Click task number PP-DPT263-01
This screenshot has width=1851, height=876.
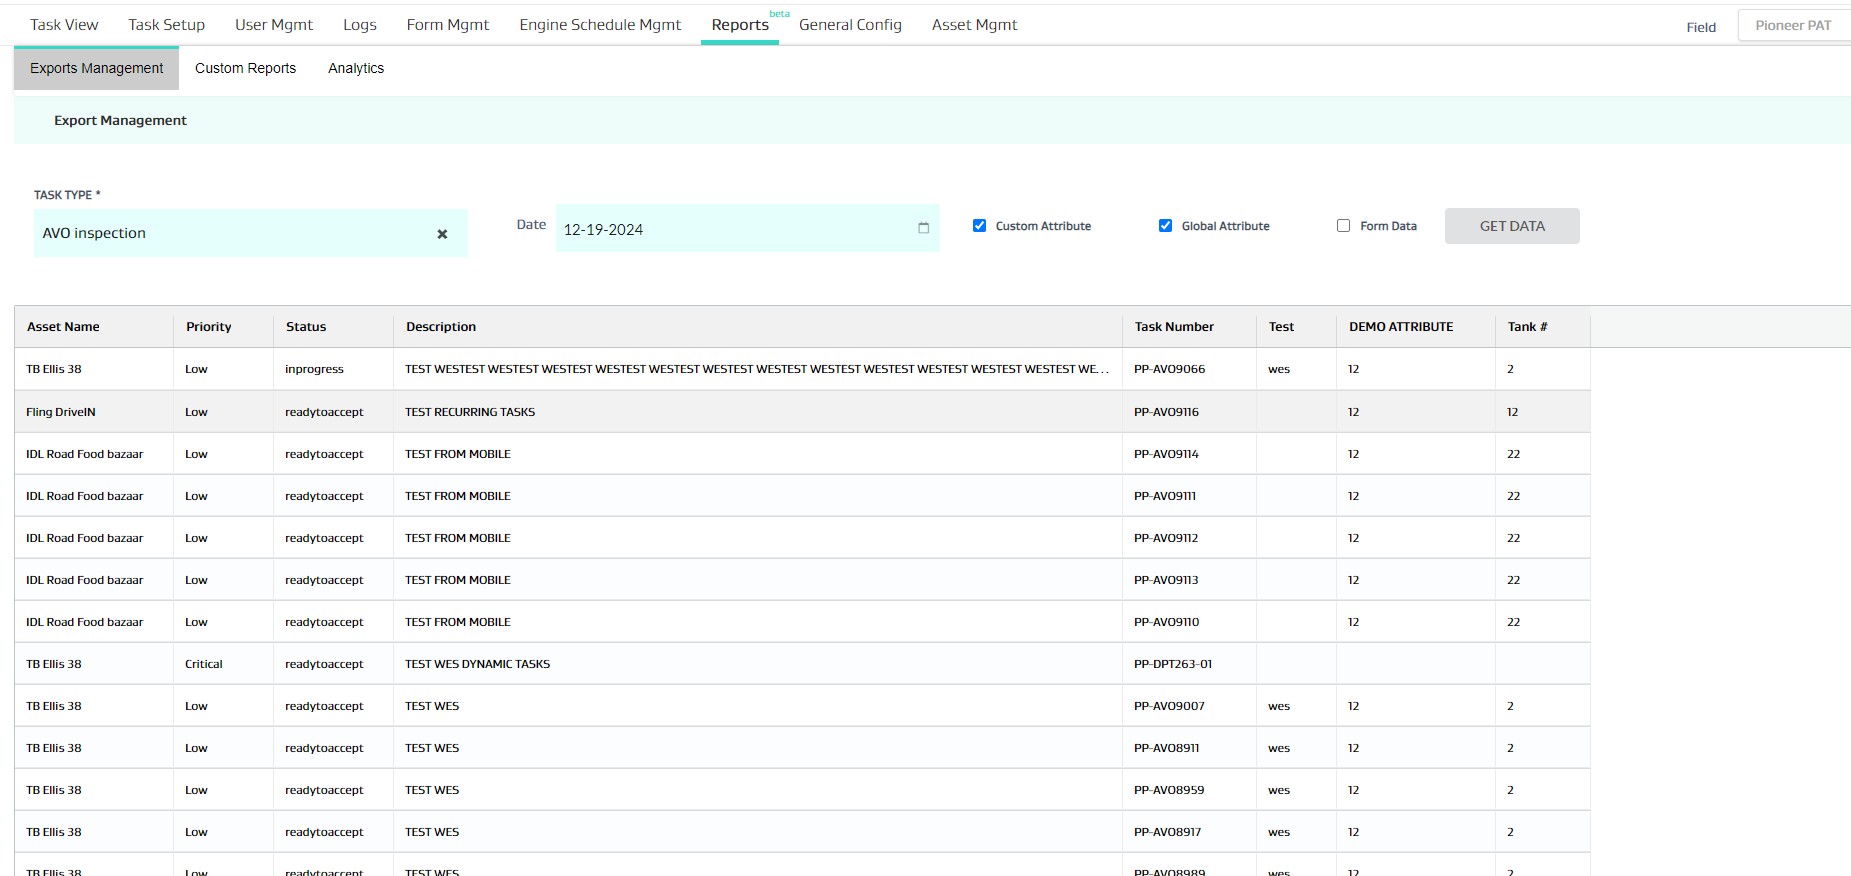point(1172,664)
